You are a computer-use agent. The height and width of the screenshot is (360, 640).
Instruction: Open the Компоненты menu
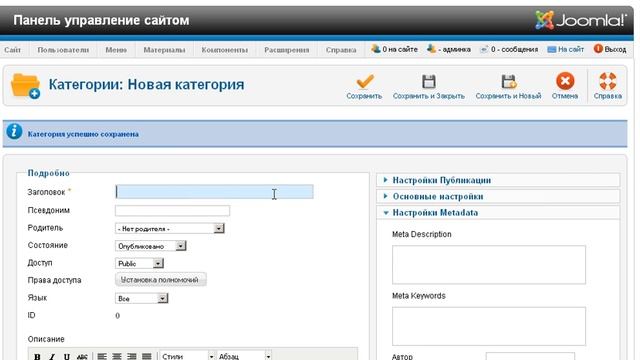(x=224, y=50)
